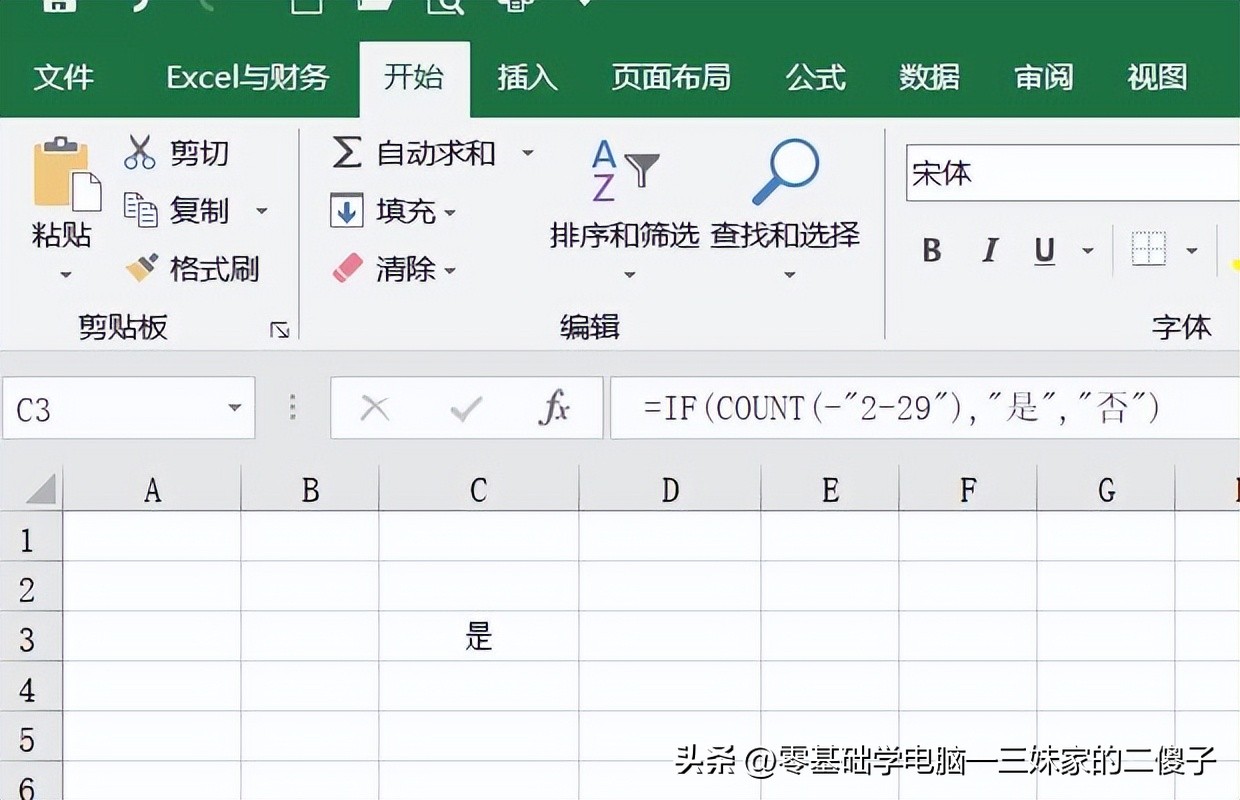The image size is (1240, 800).
Task: Click the Paste clipboard icon
Action: pyautogui.click(x=66, y=176)
